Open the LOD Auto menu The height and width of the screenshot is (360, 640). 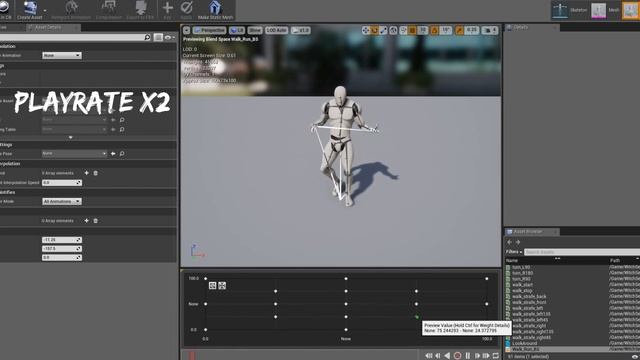276,30
